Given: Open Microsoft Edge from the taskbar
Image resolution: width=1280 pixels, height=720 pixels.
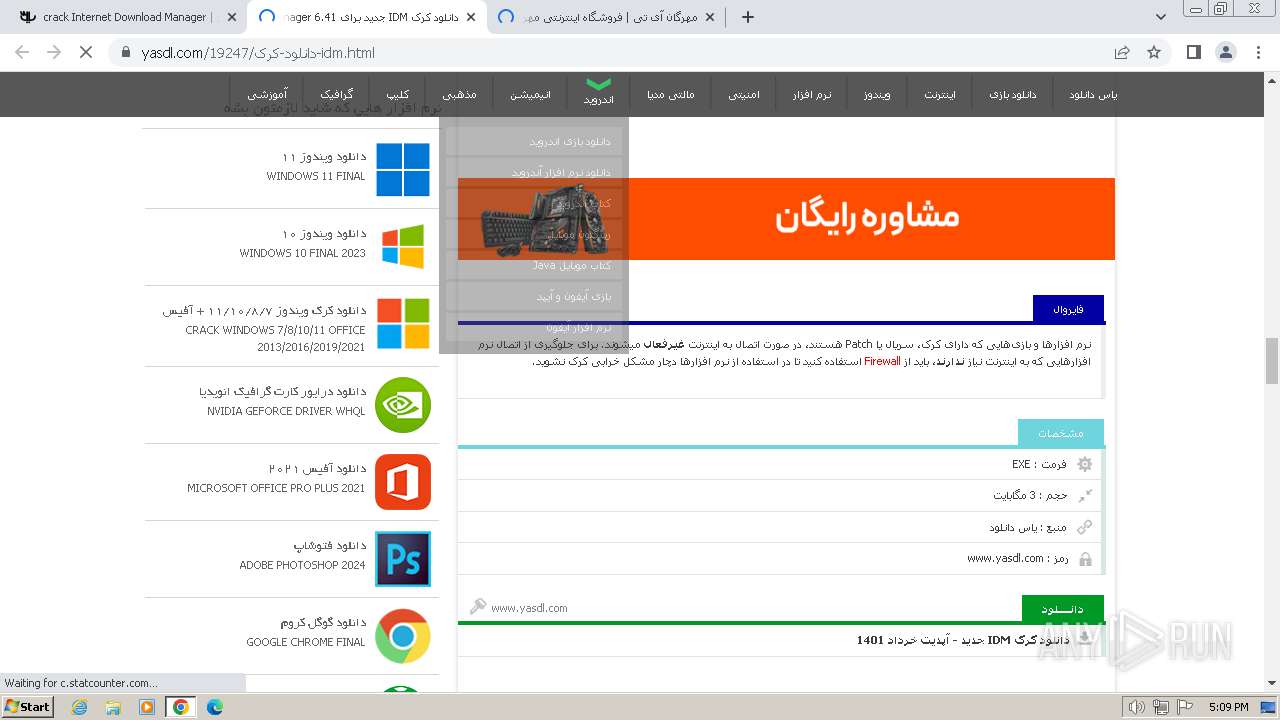Looking at the screenshot, I should (x=214, y=707).
